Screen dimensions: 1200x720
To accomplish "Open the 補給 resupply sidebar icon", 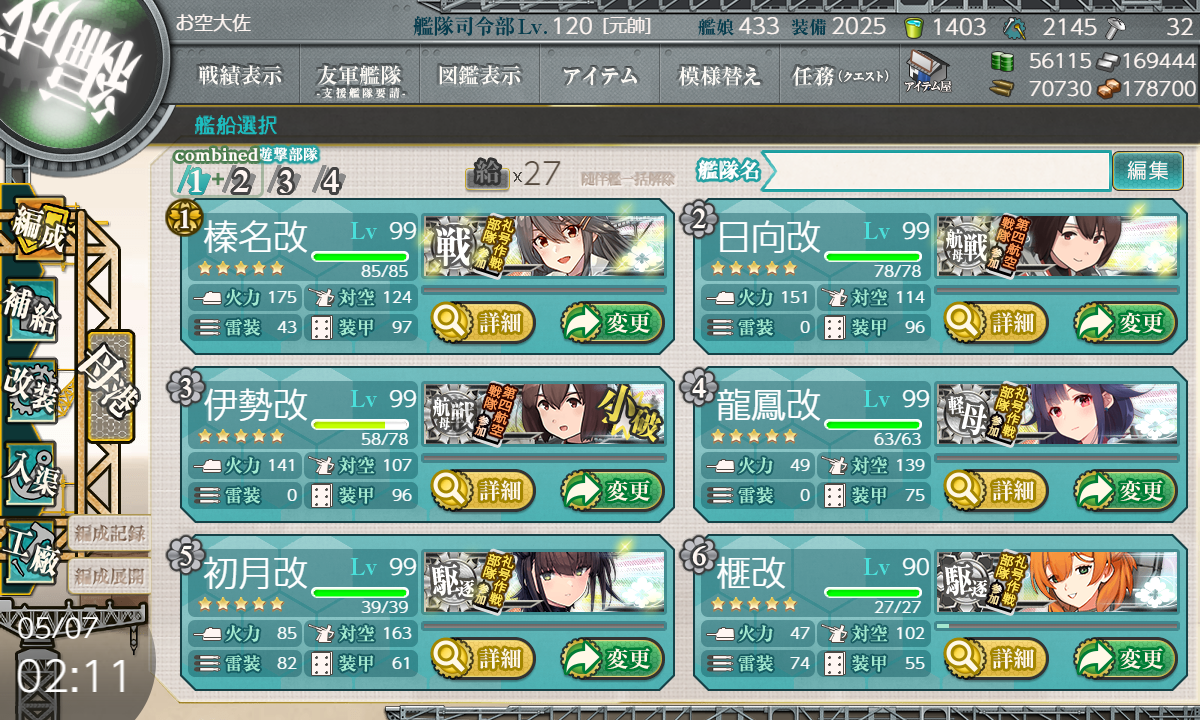I will [31, 310].
